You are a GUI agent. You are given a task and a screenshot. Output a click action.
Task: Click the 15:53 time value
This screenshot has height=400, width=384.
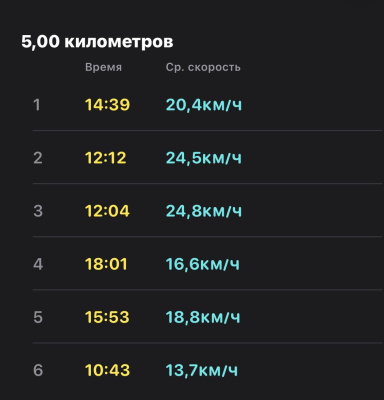click(107, 317)
